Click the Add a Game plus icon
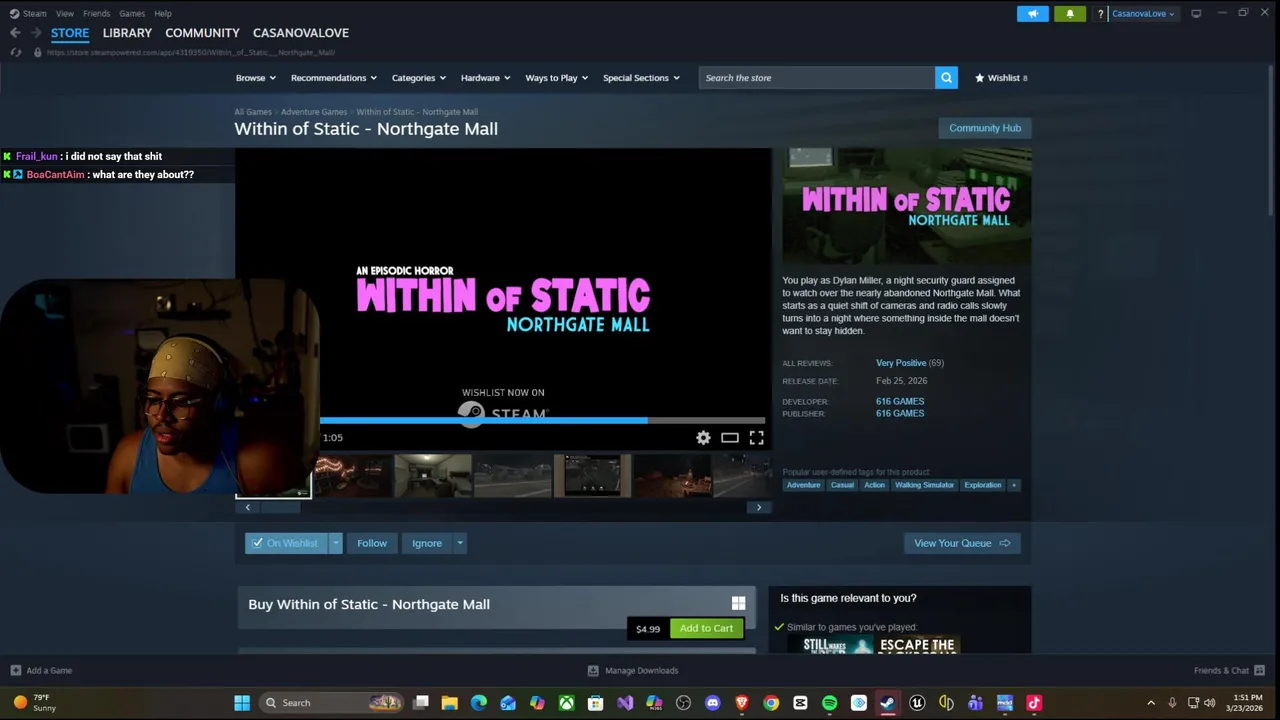The image size is (1280, 720). [x=15, y=670]
